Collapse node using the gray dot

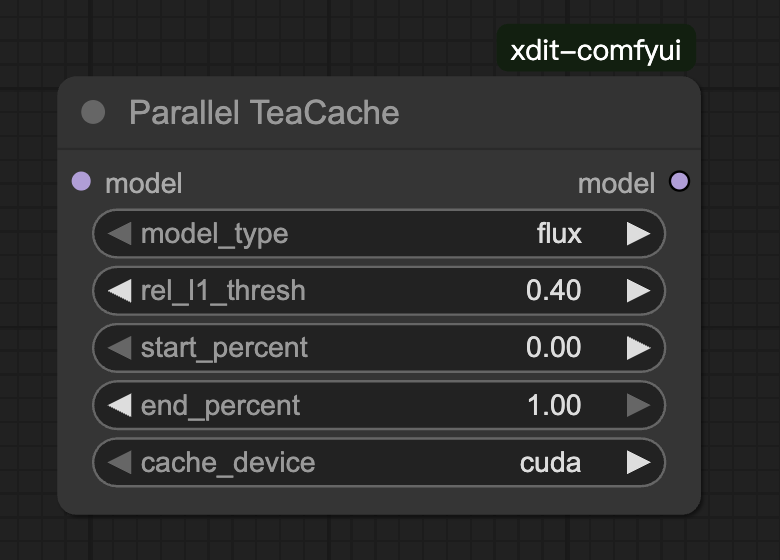coord(93,112)
